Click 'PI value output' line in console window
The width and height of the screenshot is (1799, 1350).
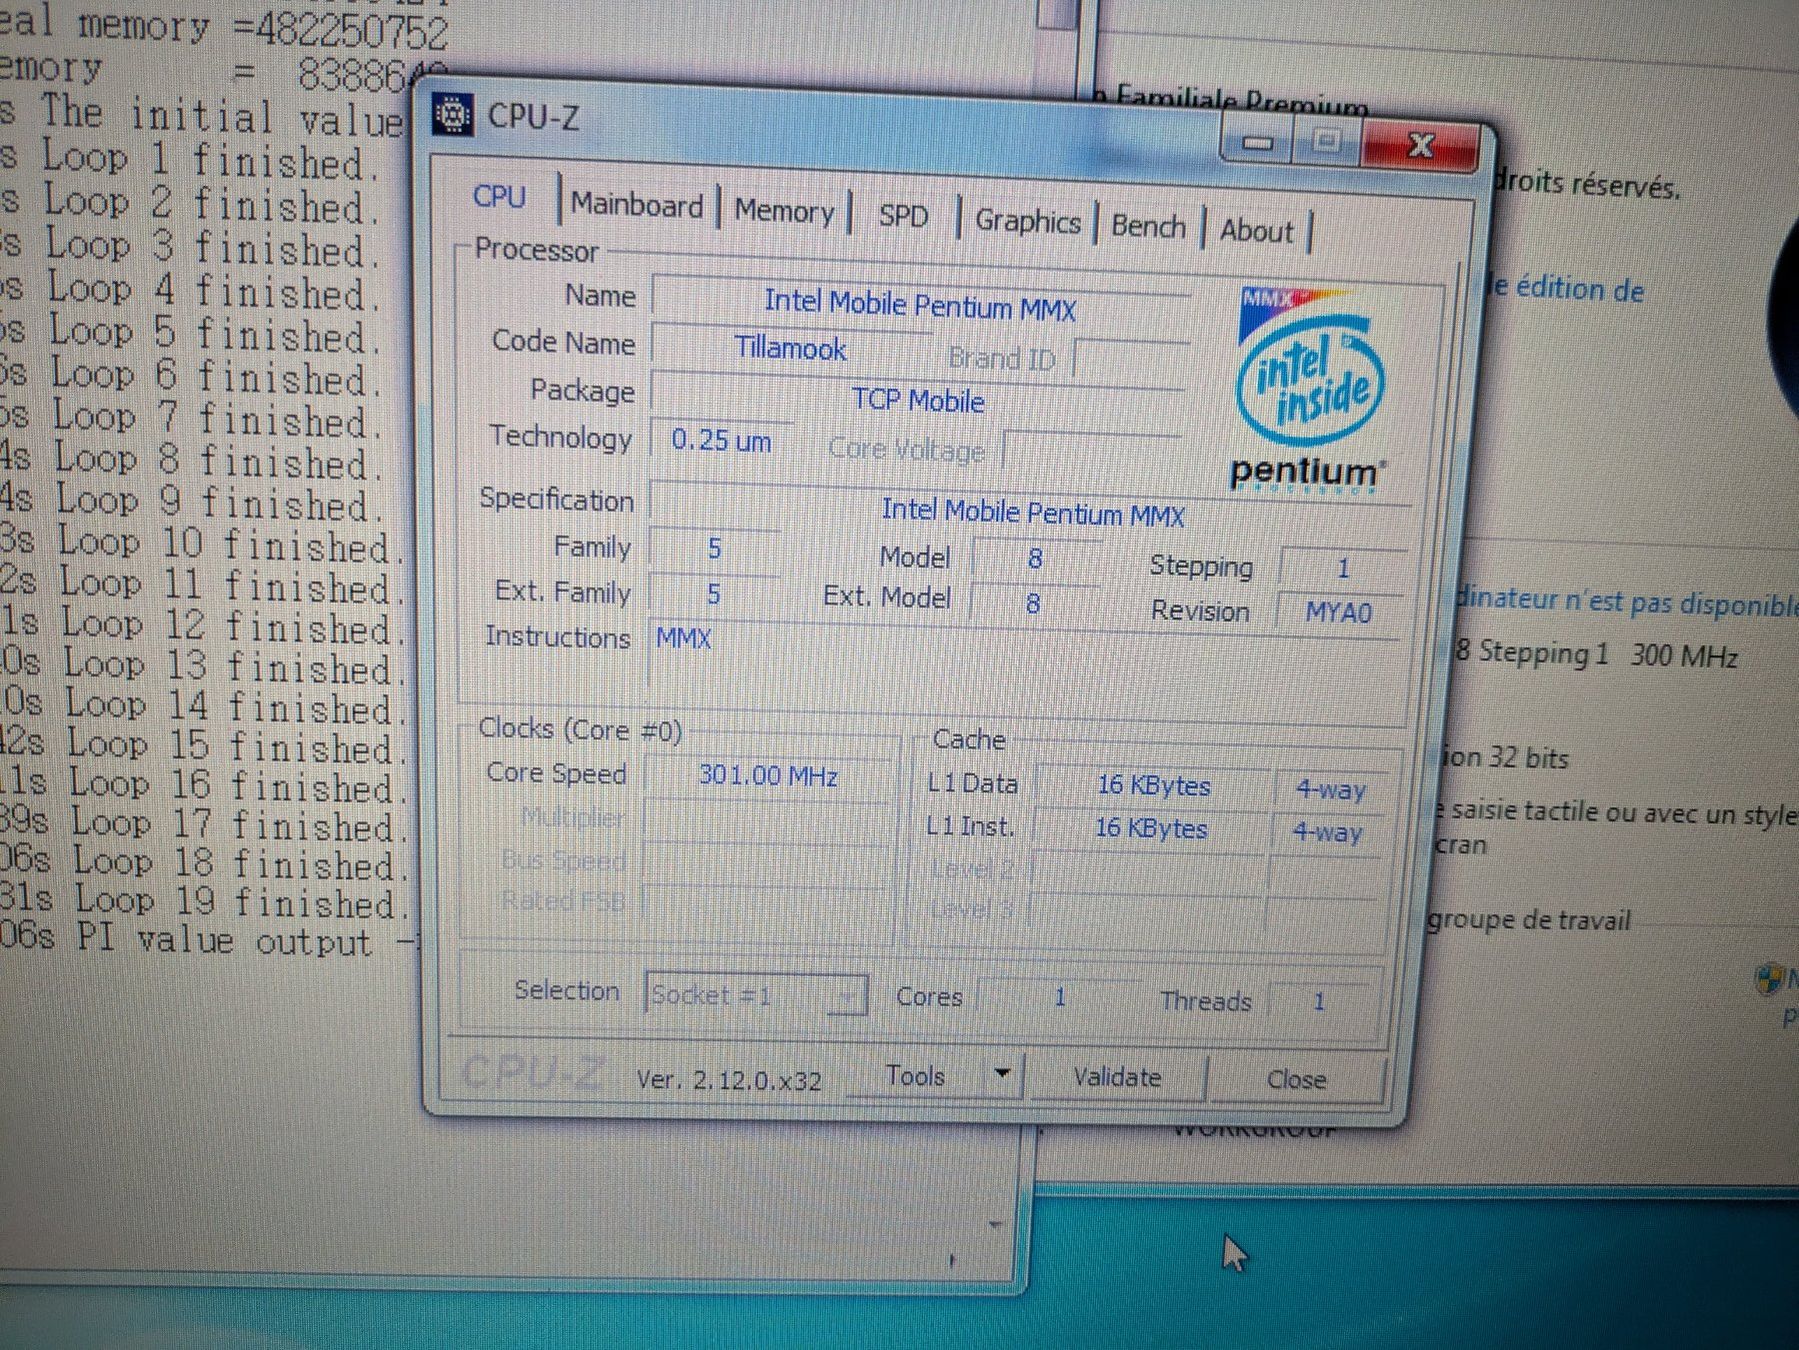(225, 941)
